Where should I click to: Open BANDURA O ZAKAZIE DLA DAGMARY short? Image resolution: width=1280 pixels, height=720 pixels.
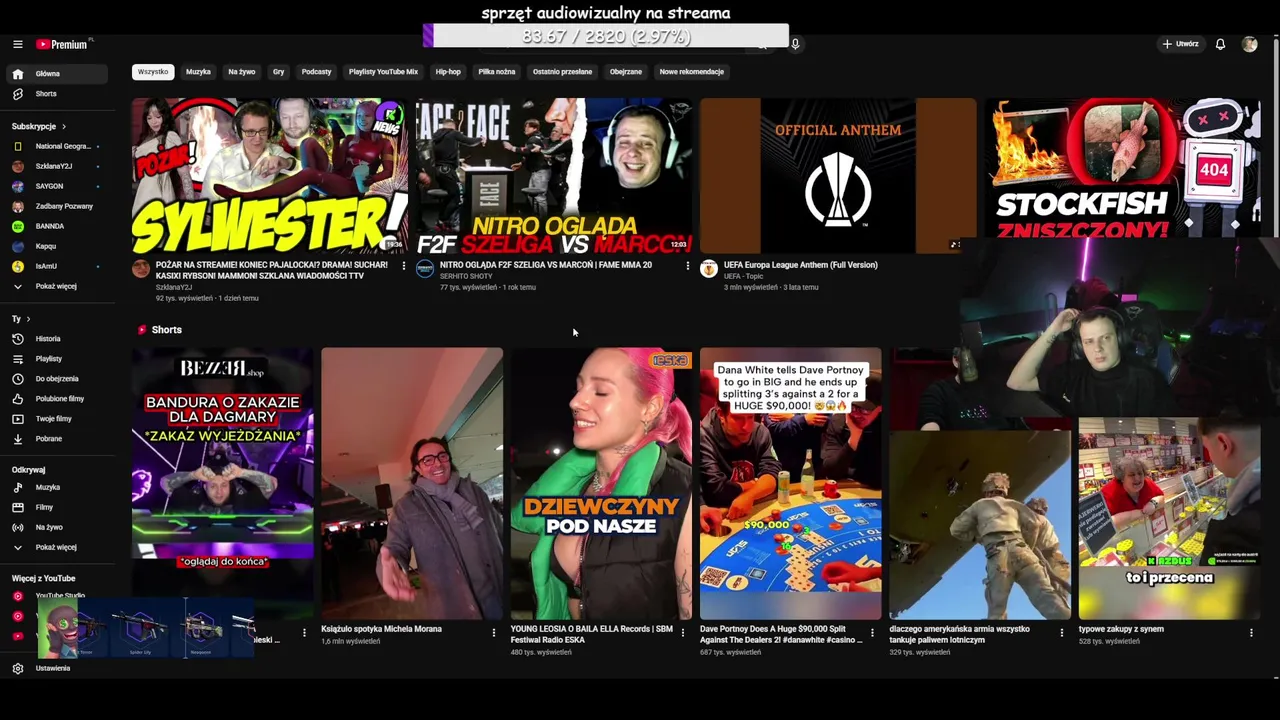click(222, 484)
